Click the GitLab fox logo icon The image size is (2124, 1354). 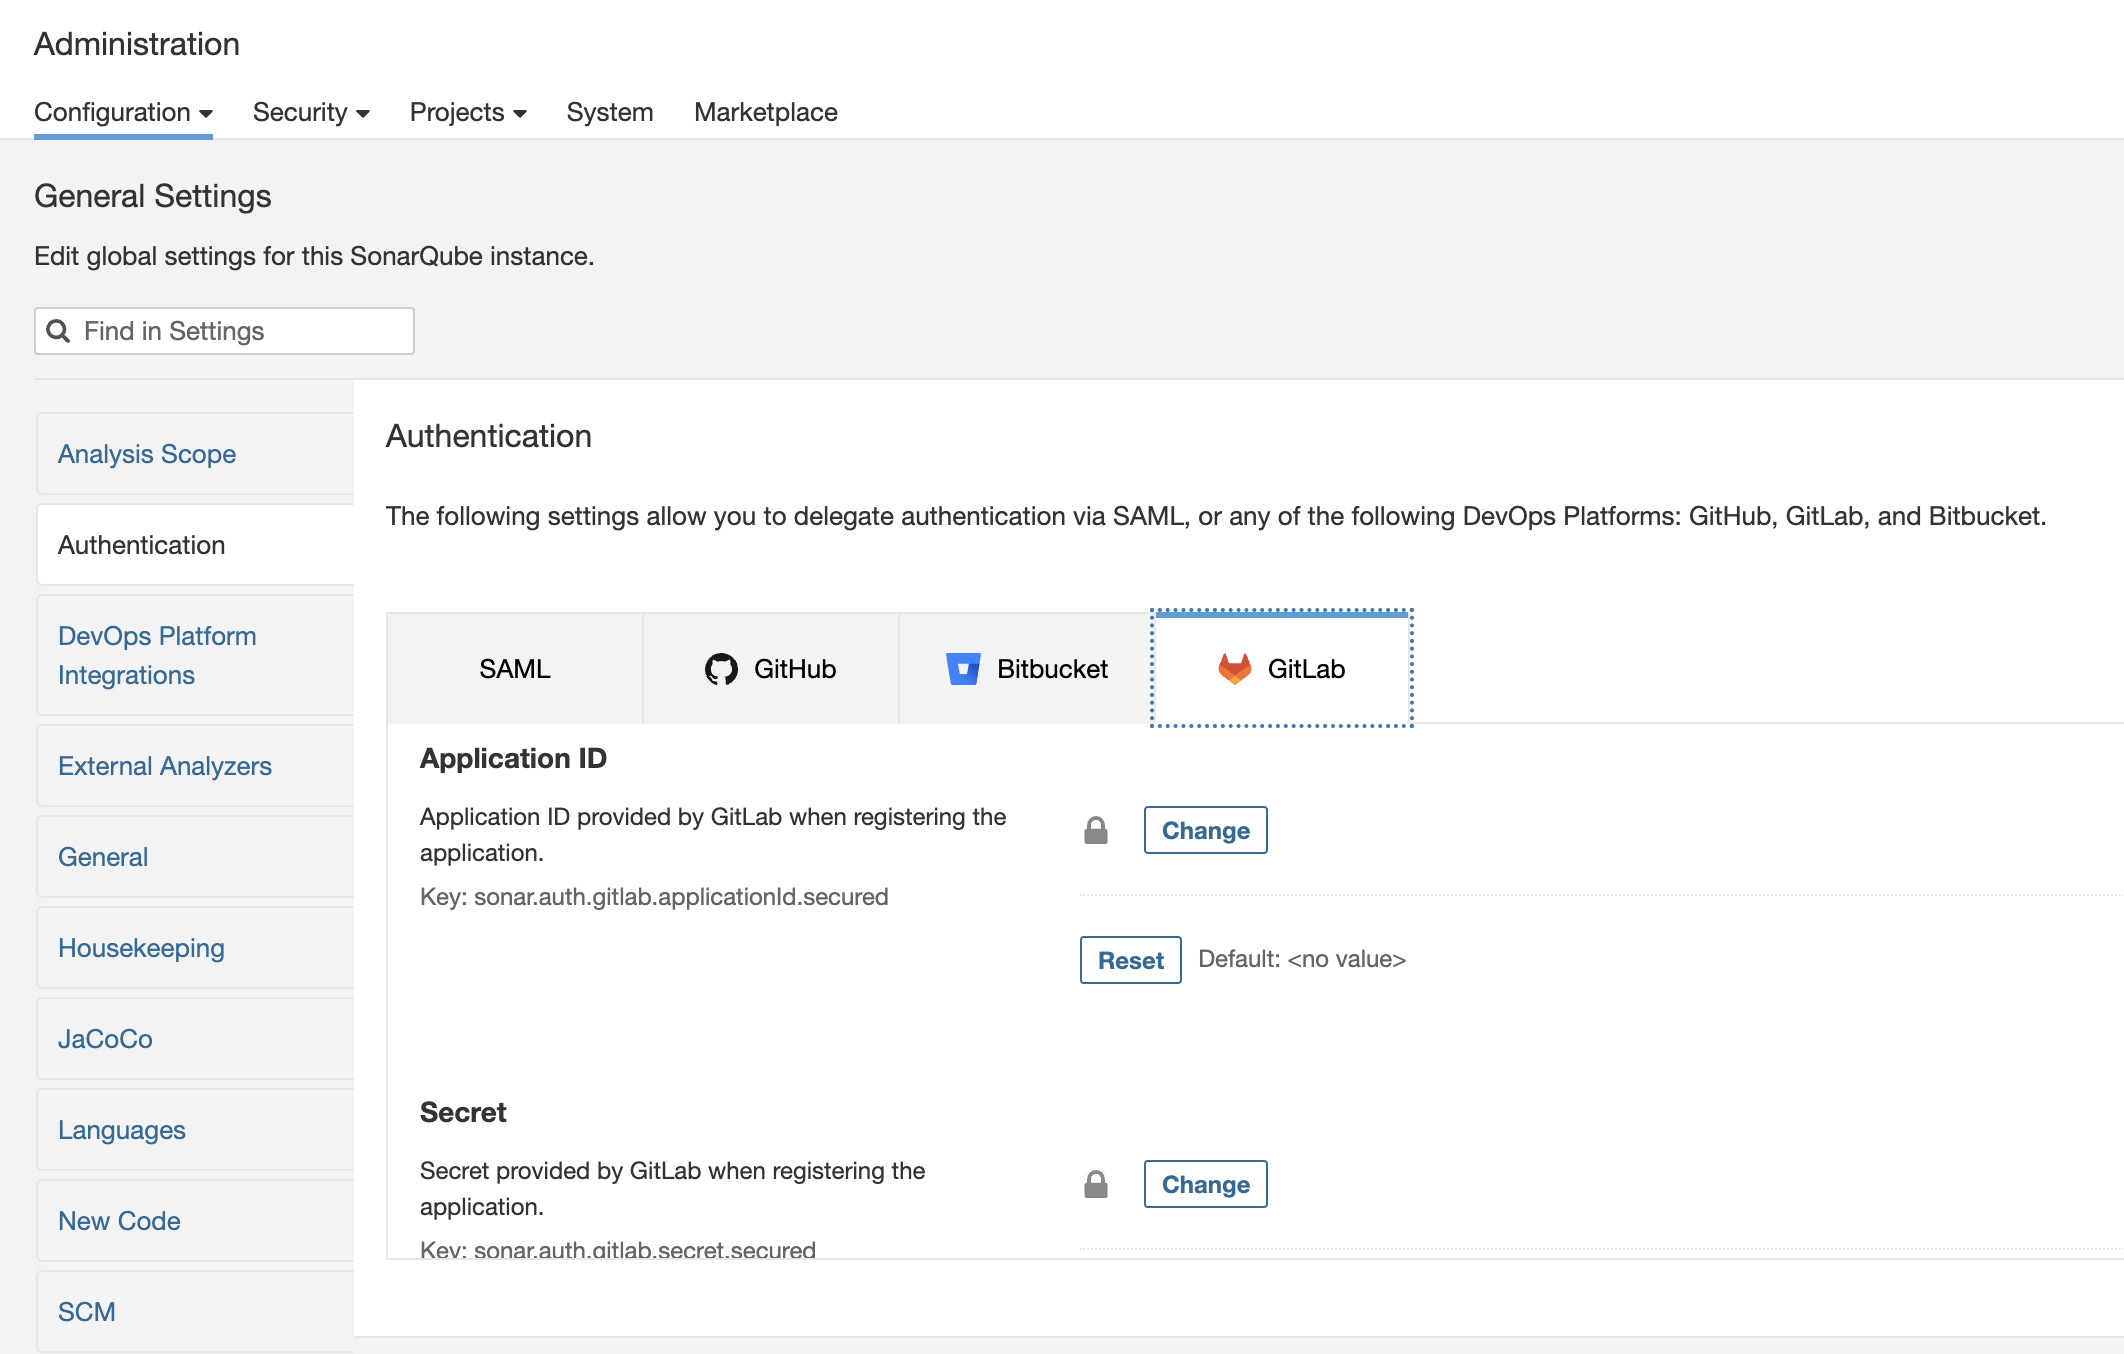click(x=1234, y=669)
